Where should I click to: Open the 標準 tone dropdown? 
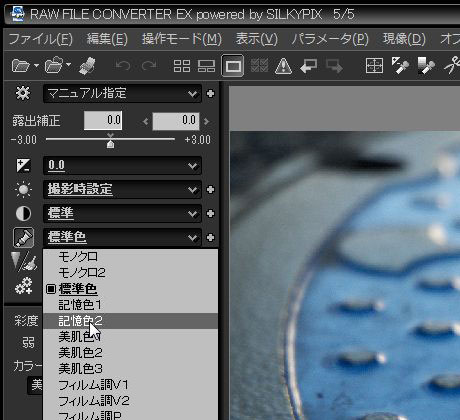click(122, 214)
